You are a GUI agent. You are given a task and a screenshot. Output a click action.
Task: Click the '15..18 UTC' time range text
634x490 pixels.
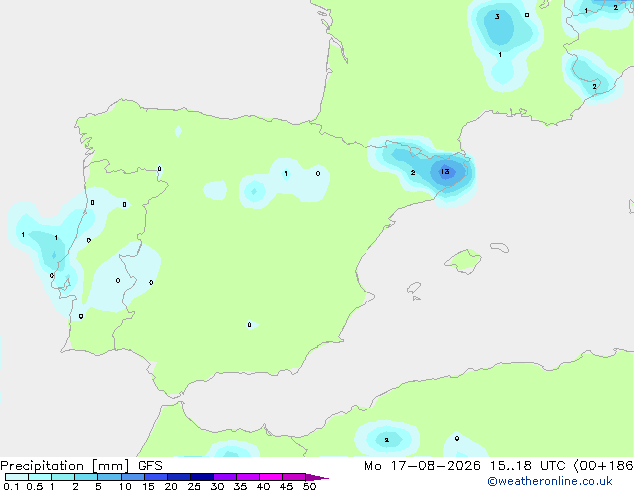click(x=527, y=466)
